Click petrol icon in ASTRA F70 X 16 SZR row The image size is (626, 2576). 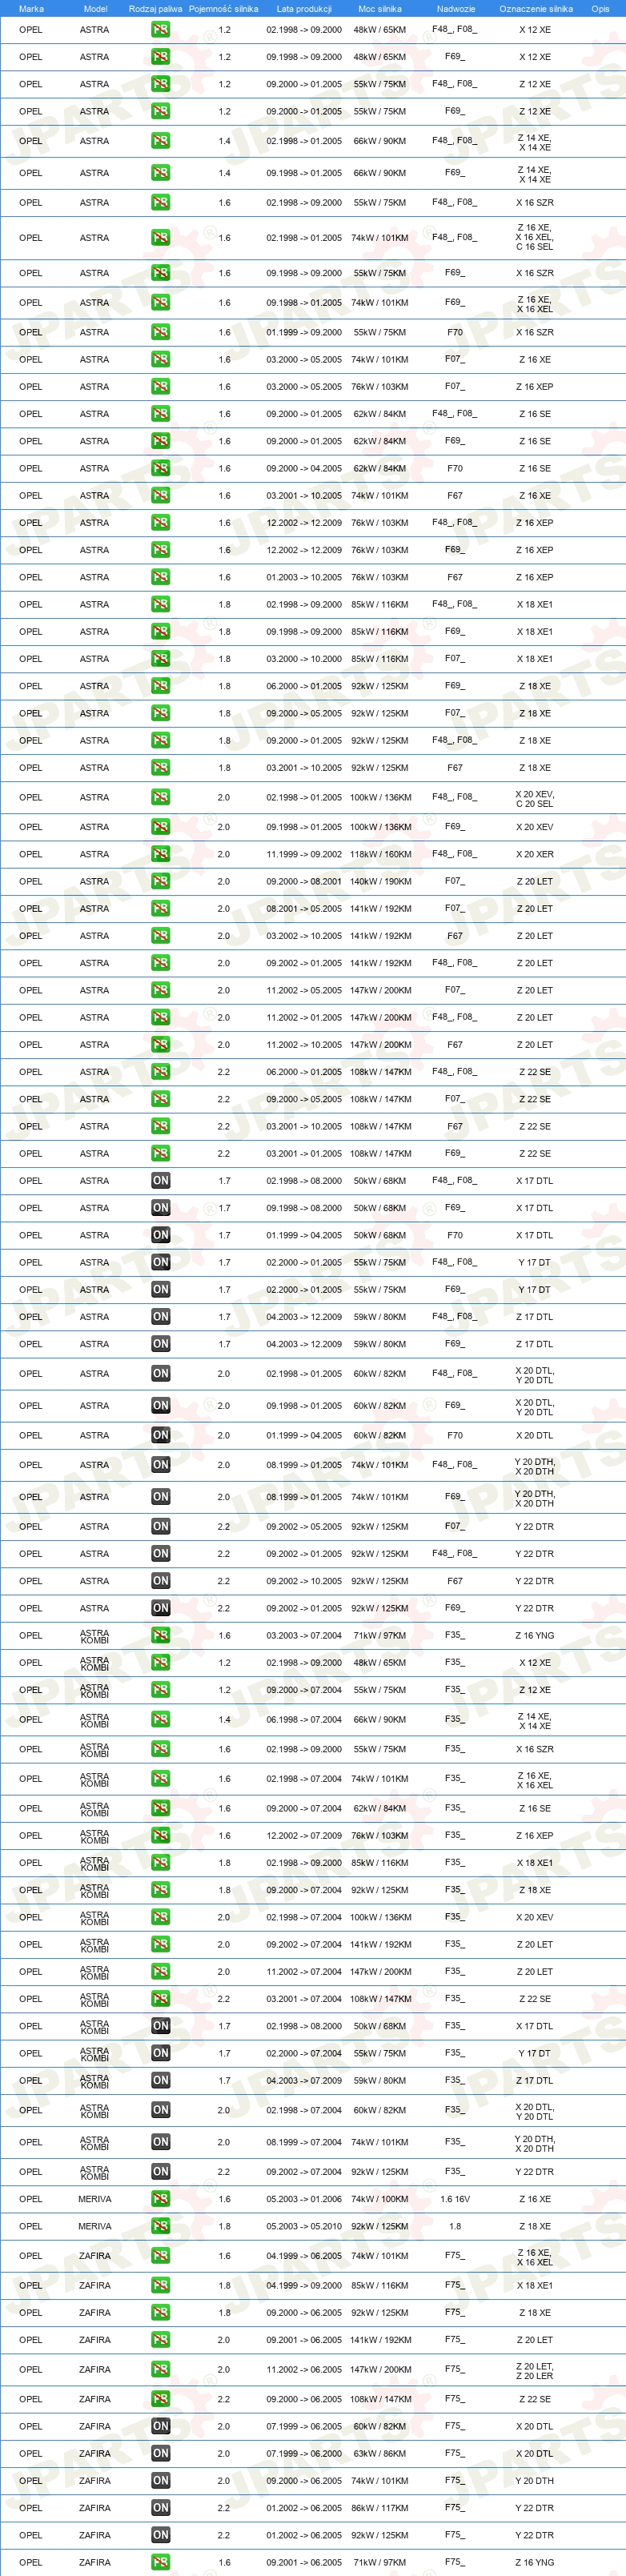160,332
